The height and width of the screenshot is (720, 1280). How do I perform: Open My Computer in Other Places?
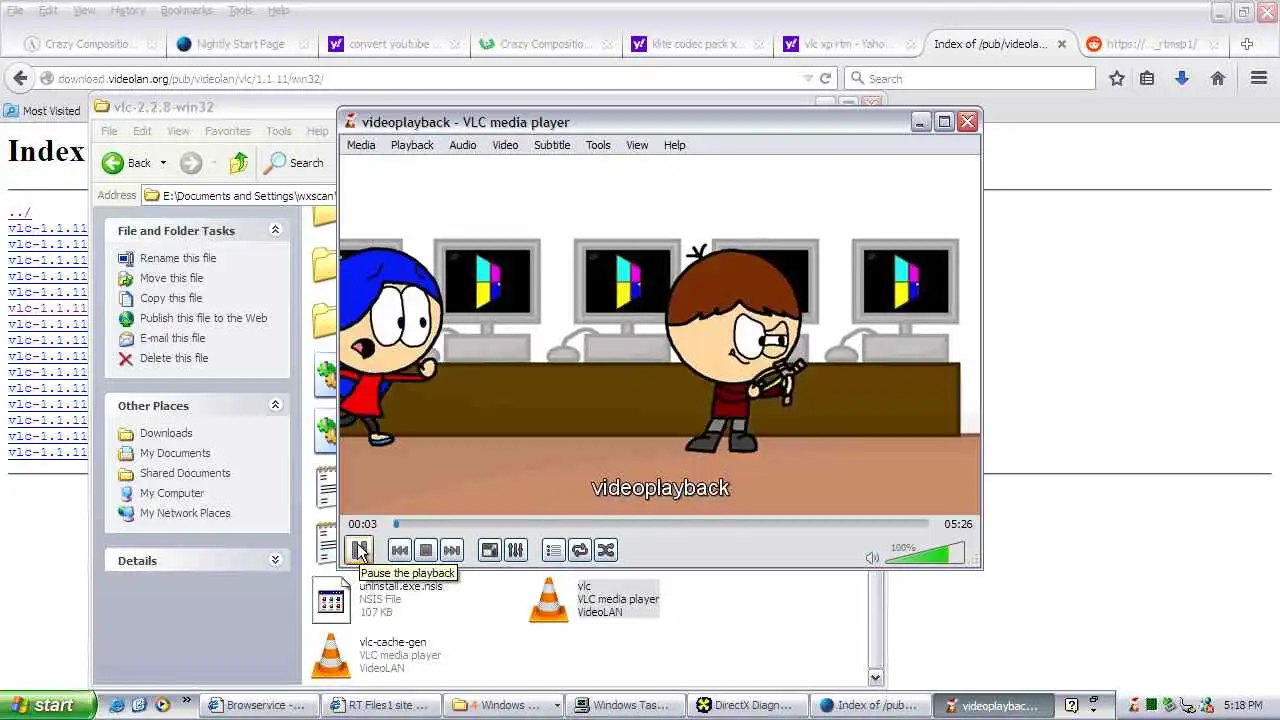[x=172, y=493]
